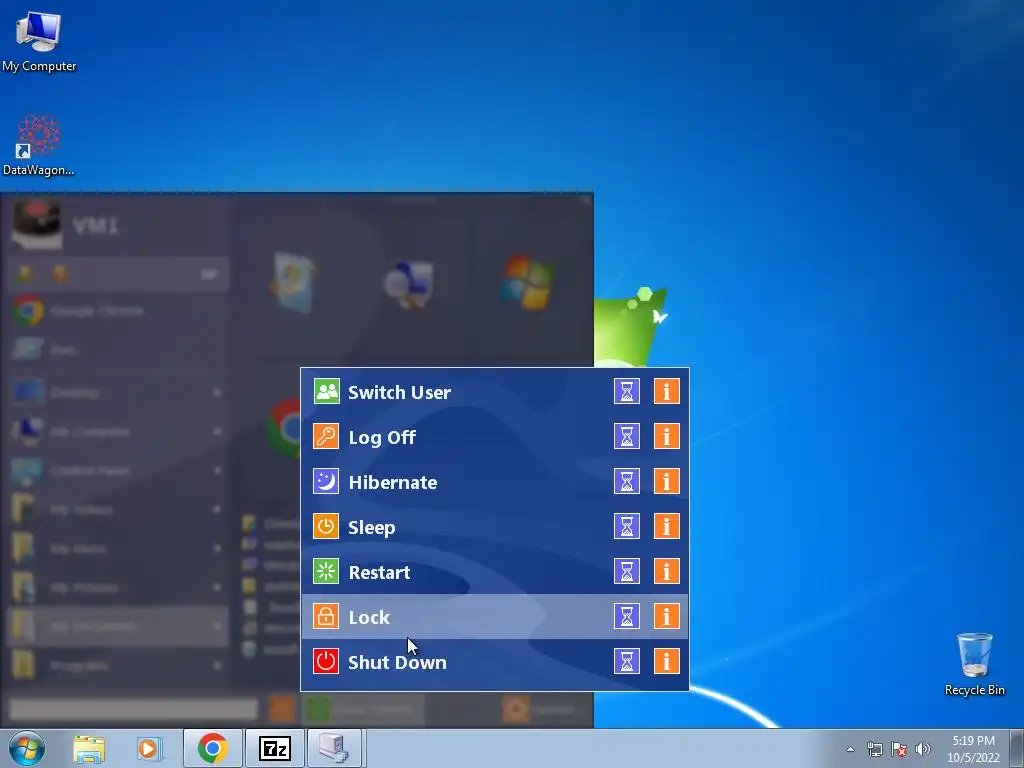Choose Log Off from the power menu

(494, 436)
